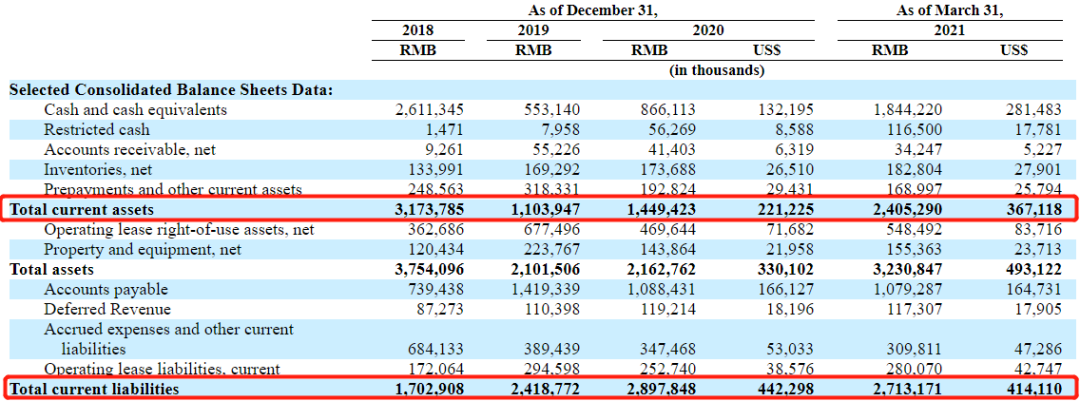Click the 'Deferred Revenue' row label
This screenshot has height=401, width=1080.
tap(107, 309)
